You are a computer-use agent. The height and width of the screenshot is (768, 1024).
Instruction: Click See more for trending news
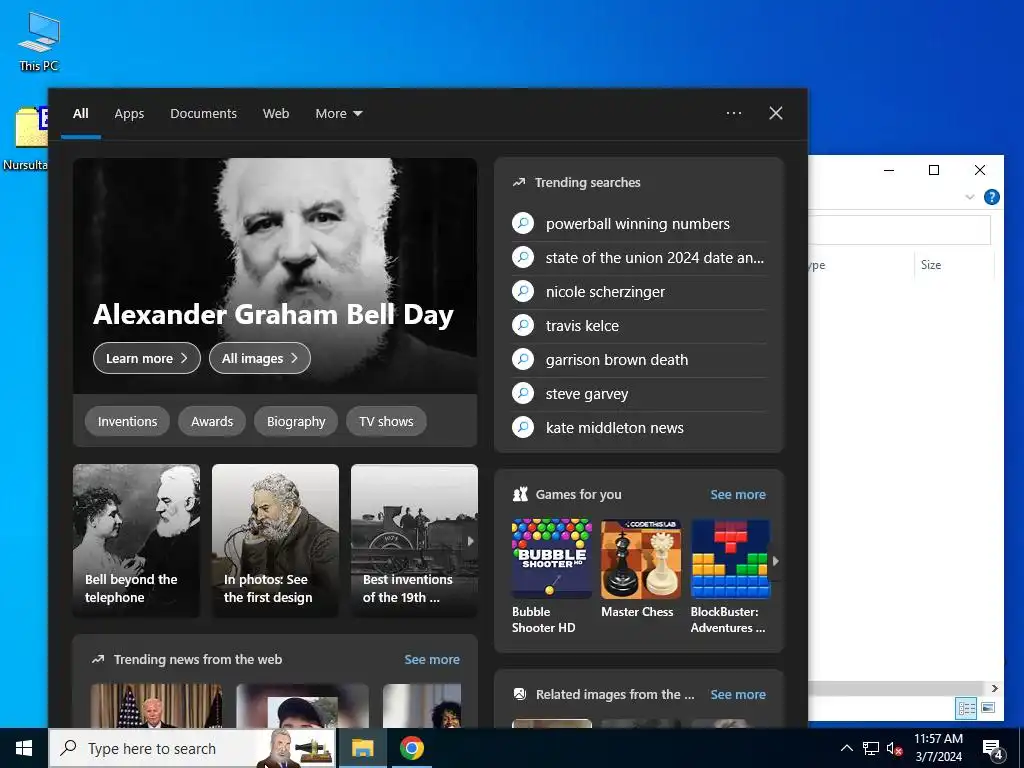[x=432, y=660]
